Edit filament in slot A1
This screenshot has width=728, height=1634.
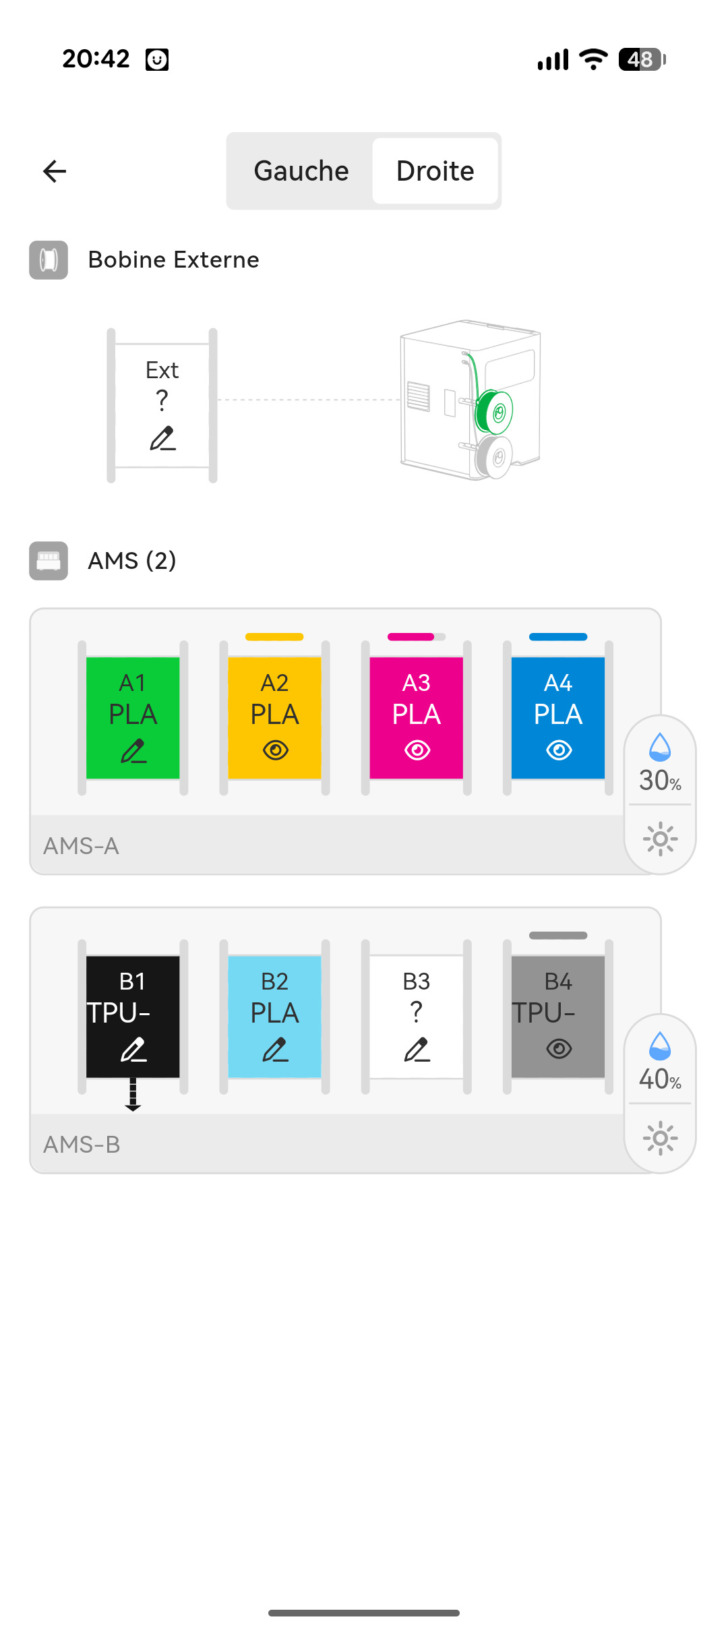(x=133, y=751)
